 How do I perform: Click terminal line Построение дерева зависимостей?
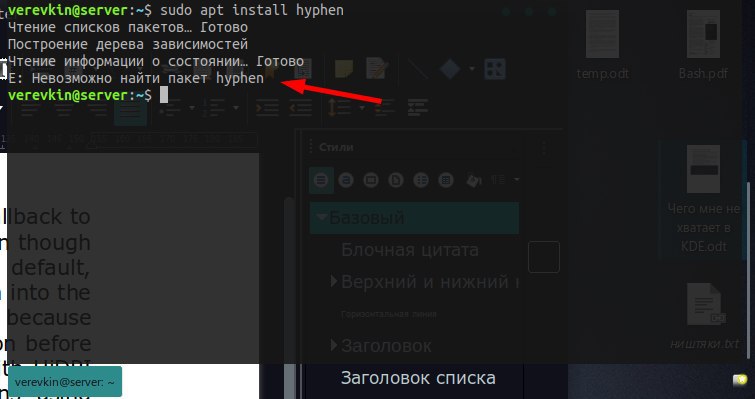[x=128, y=44]
